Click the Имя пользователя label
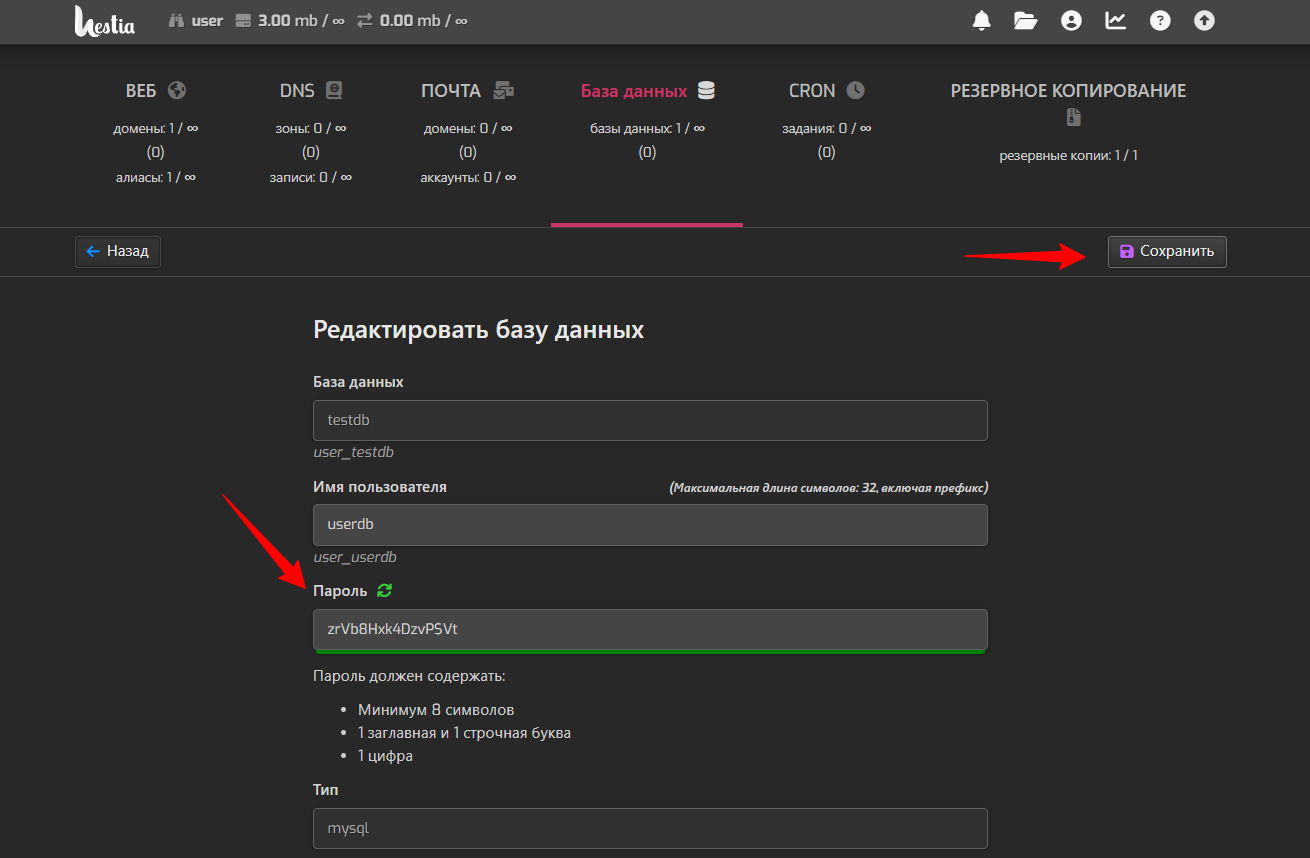Screen dimensions: 1310x858 tap(380, 487)
